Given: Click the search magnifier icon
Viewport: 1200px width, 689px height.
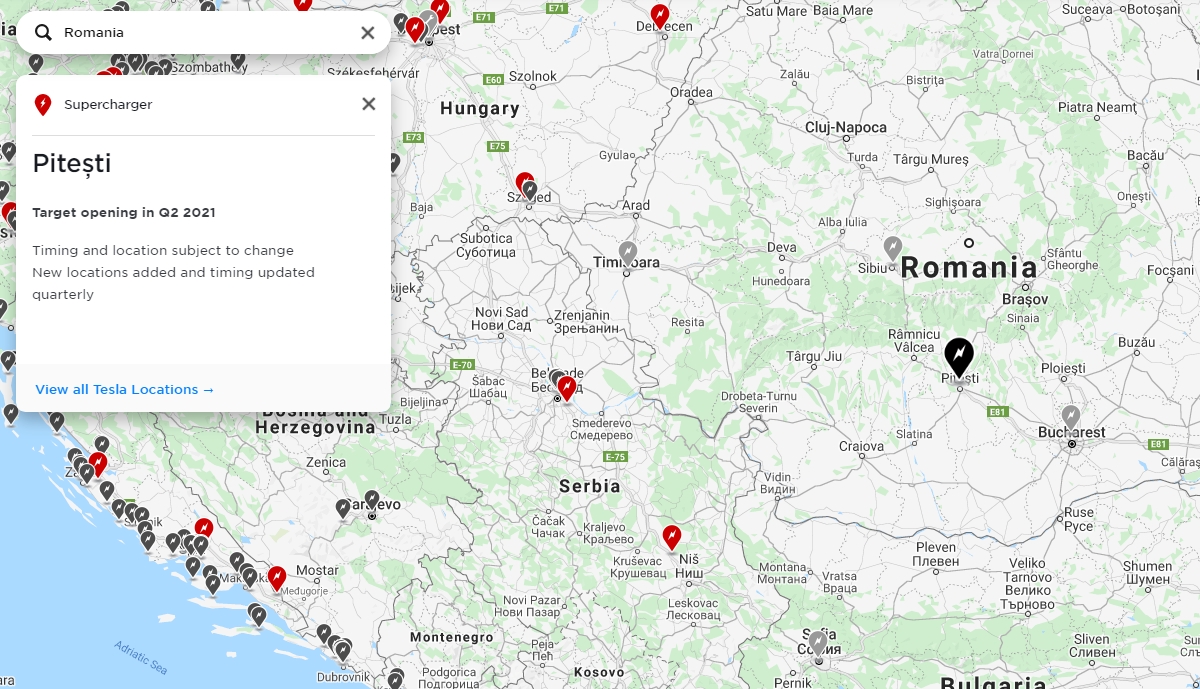Looking at the screenshot, I should pos(43,33).
